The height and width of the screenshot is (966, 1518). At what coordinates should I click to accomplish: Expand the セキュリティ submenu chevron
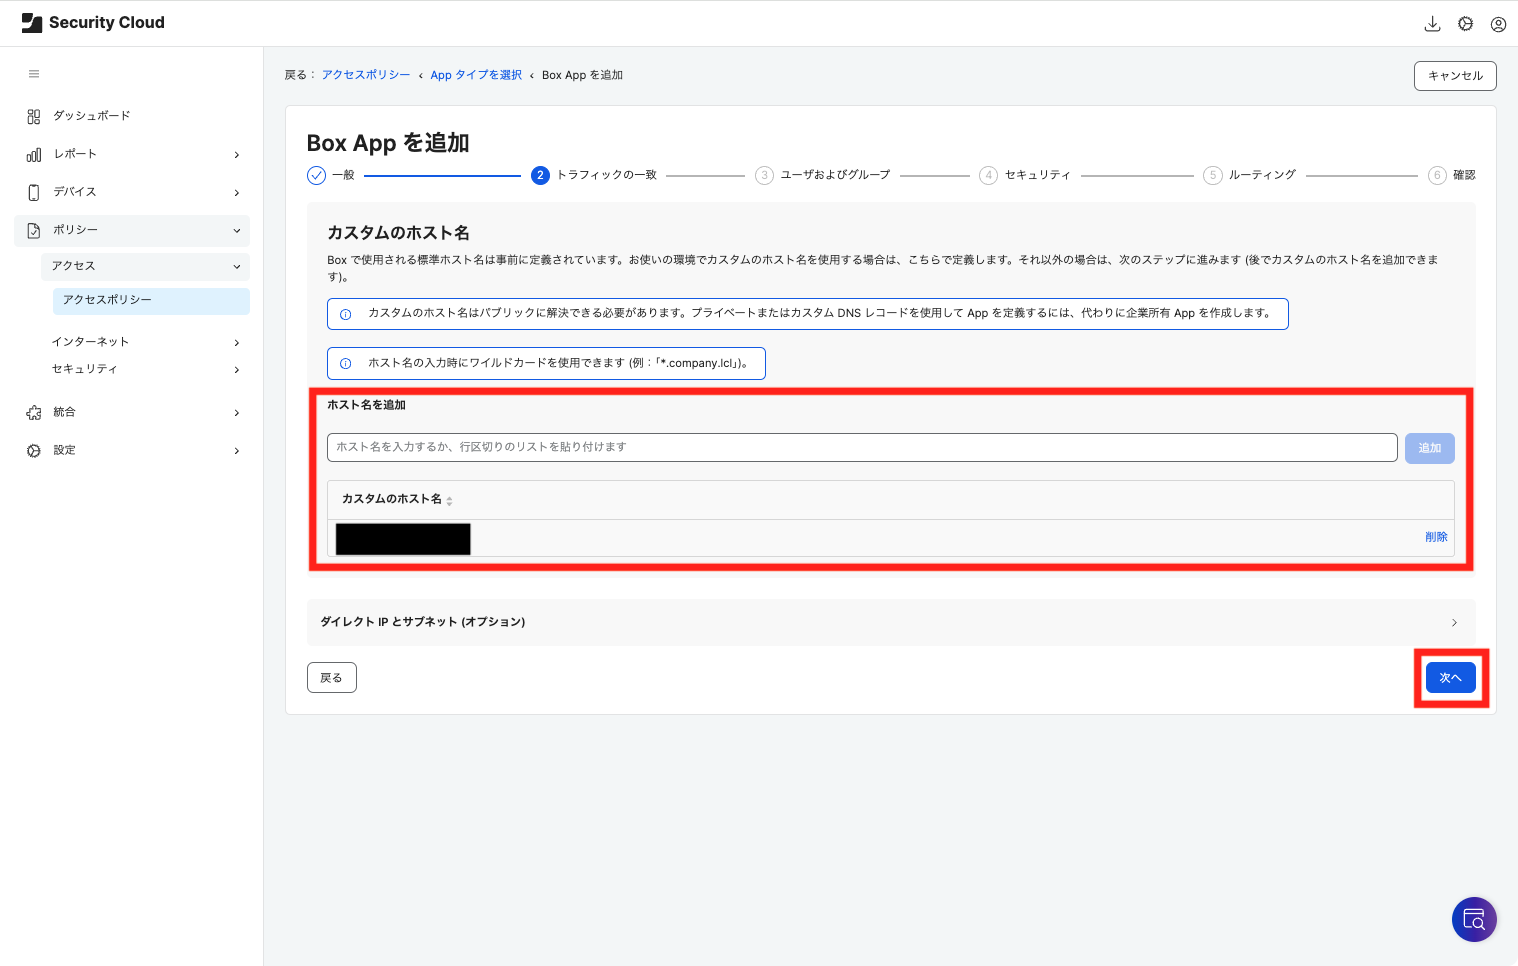237,370
